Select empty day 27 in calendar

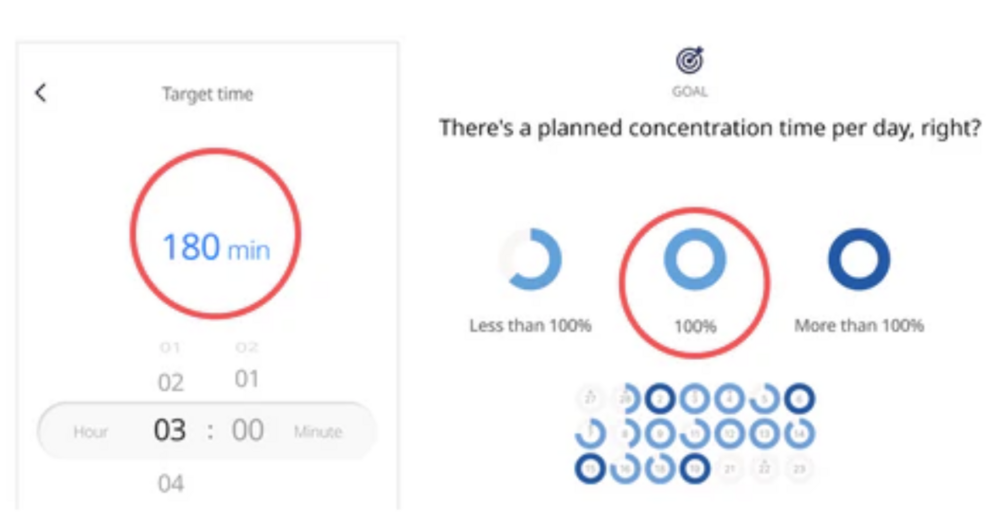(x=590, y=399)
